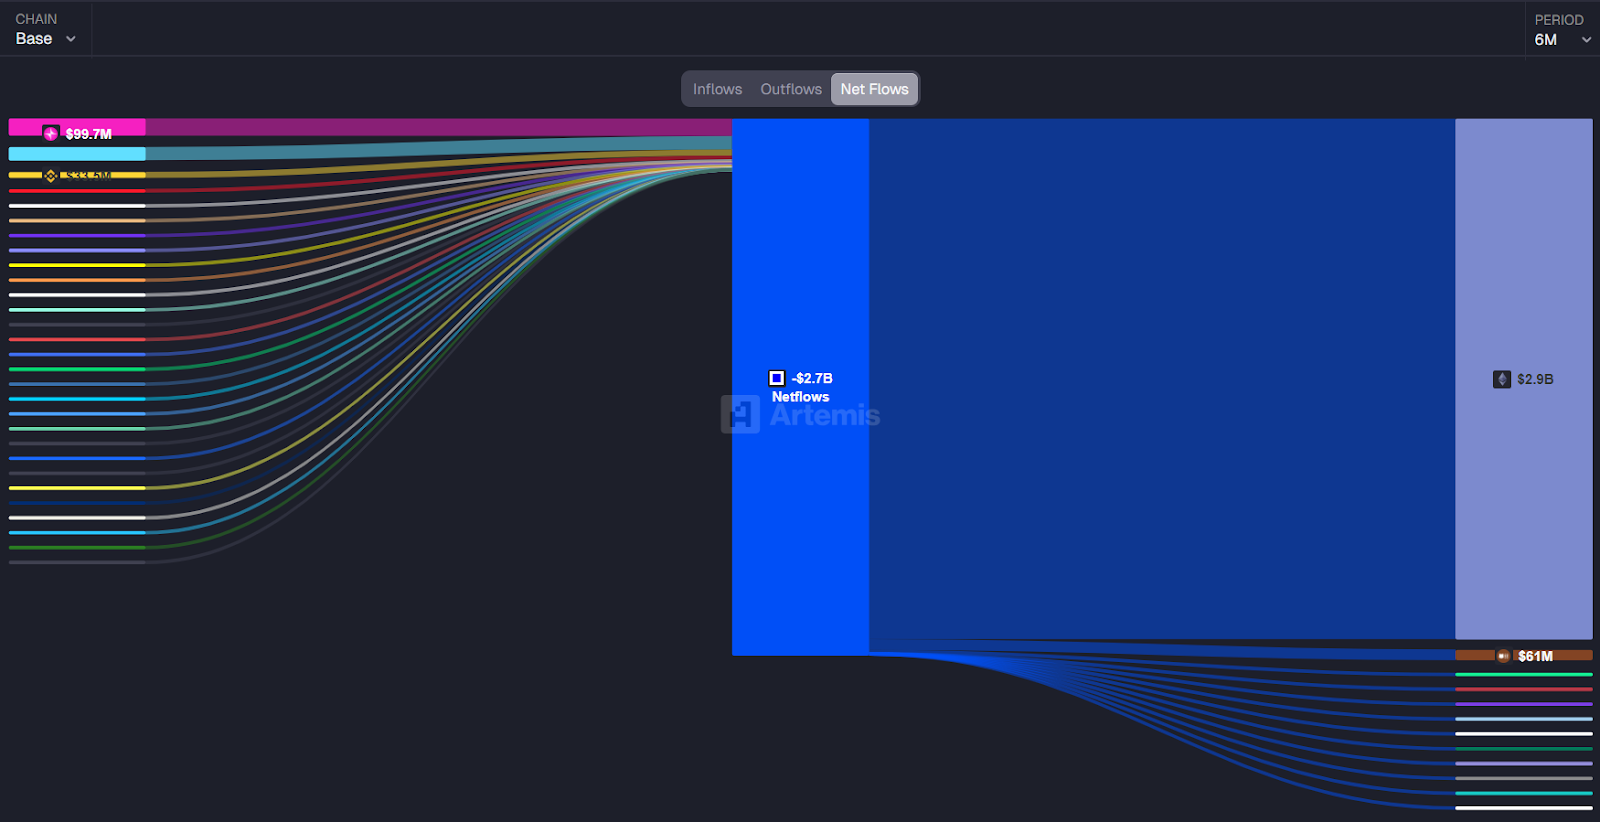The height and width of the screenshot is (822, 1600).
Task: Click the BNB chain logo icon
Action: click(x=50, y=176)
